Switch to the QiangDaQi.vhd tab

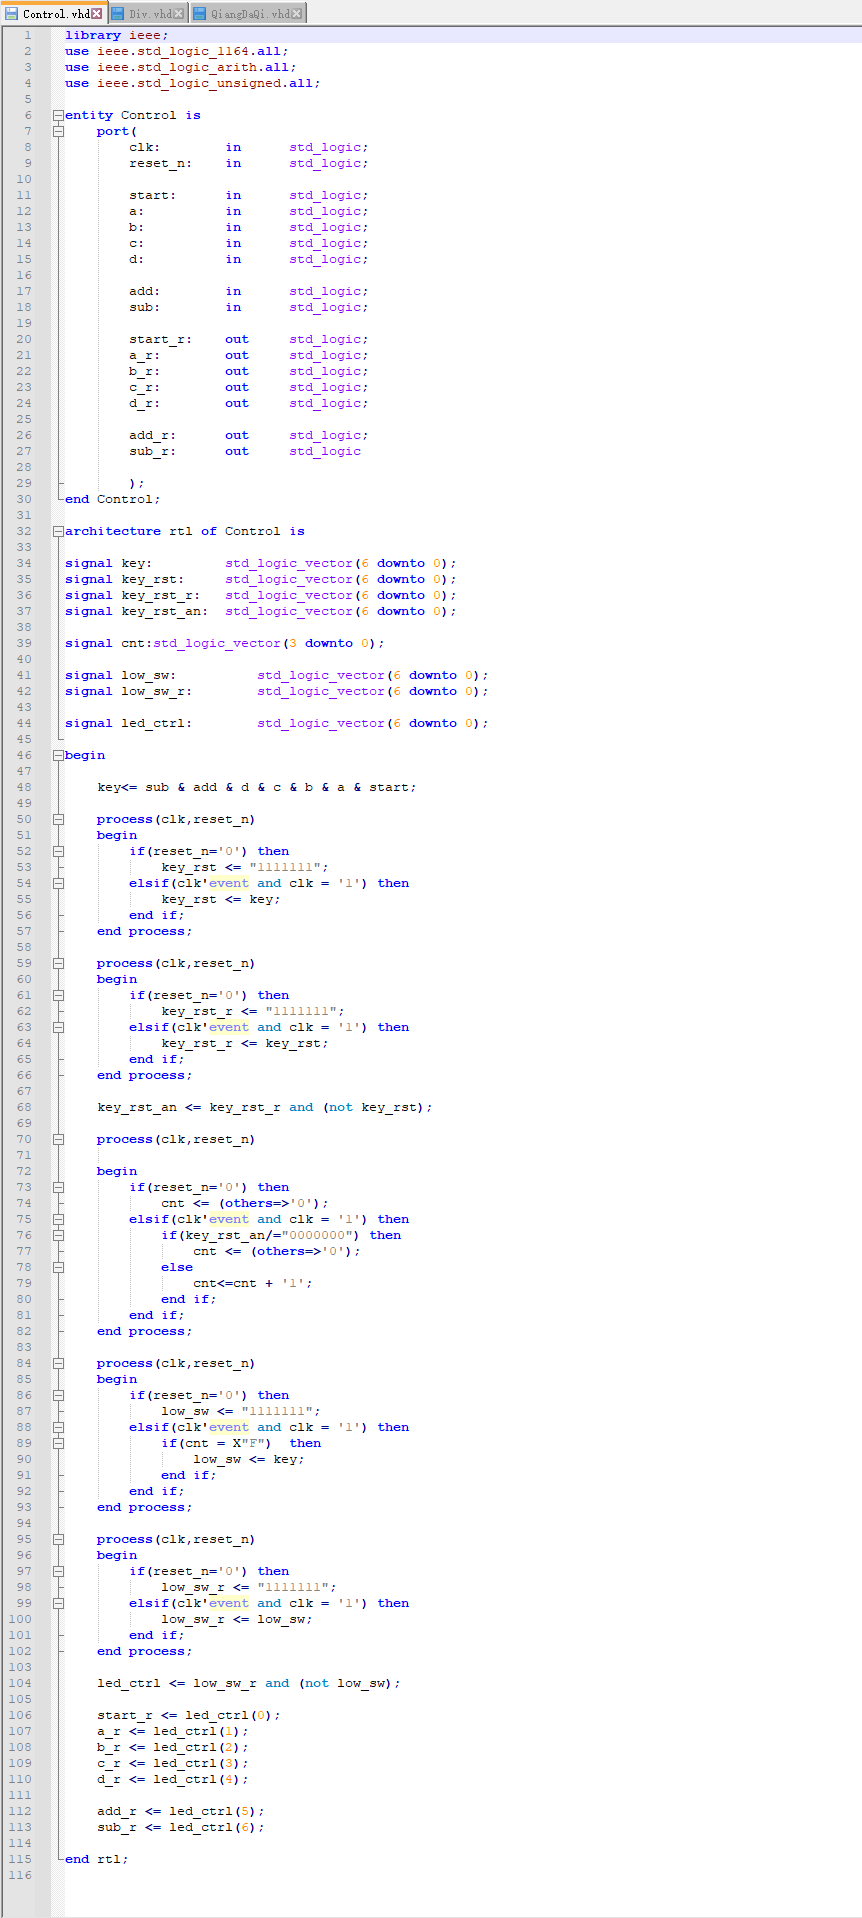coord(247,13)
